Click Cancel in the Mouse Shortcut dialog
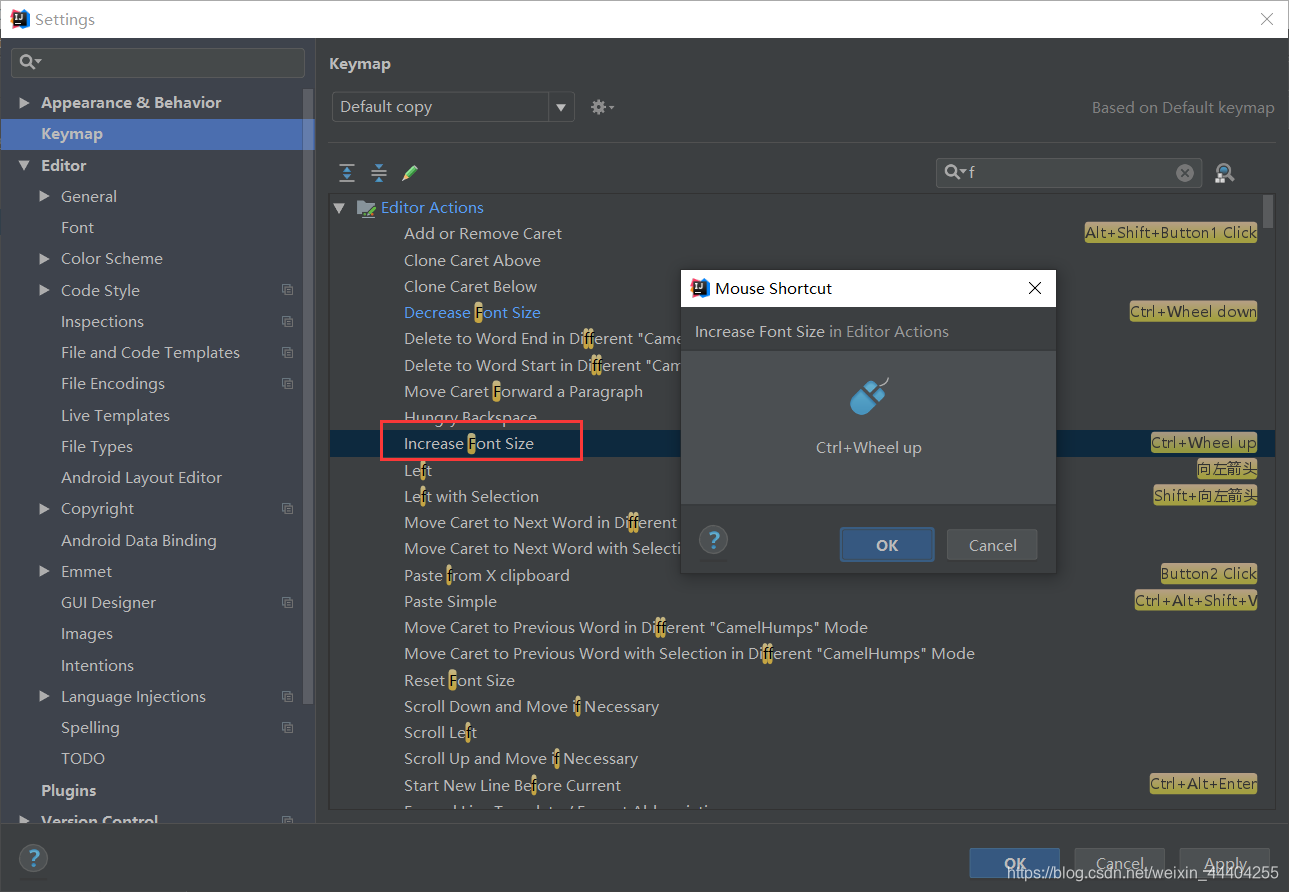The height and width of the screenshot is (892, 1289). tap(992, 545)
